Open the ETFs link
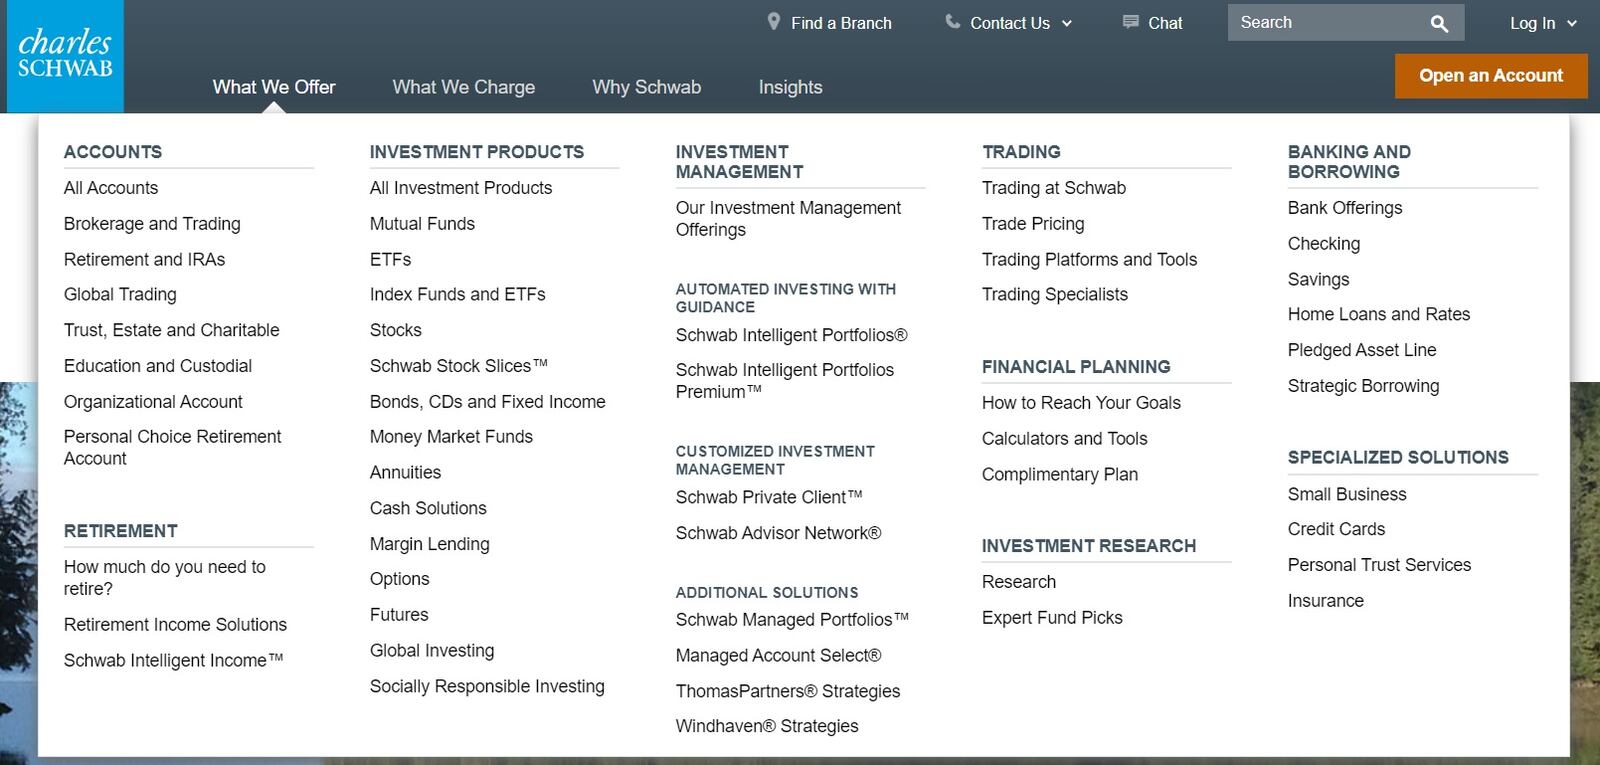1600x765 pixels. pyautogui.click(x=390, y=259)
